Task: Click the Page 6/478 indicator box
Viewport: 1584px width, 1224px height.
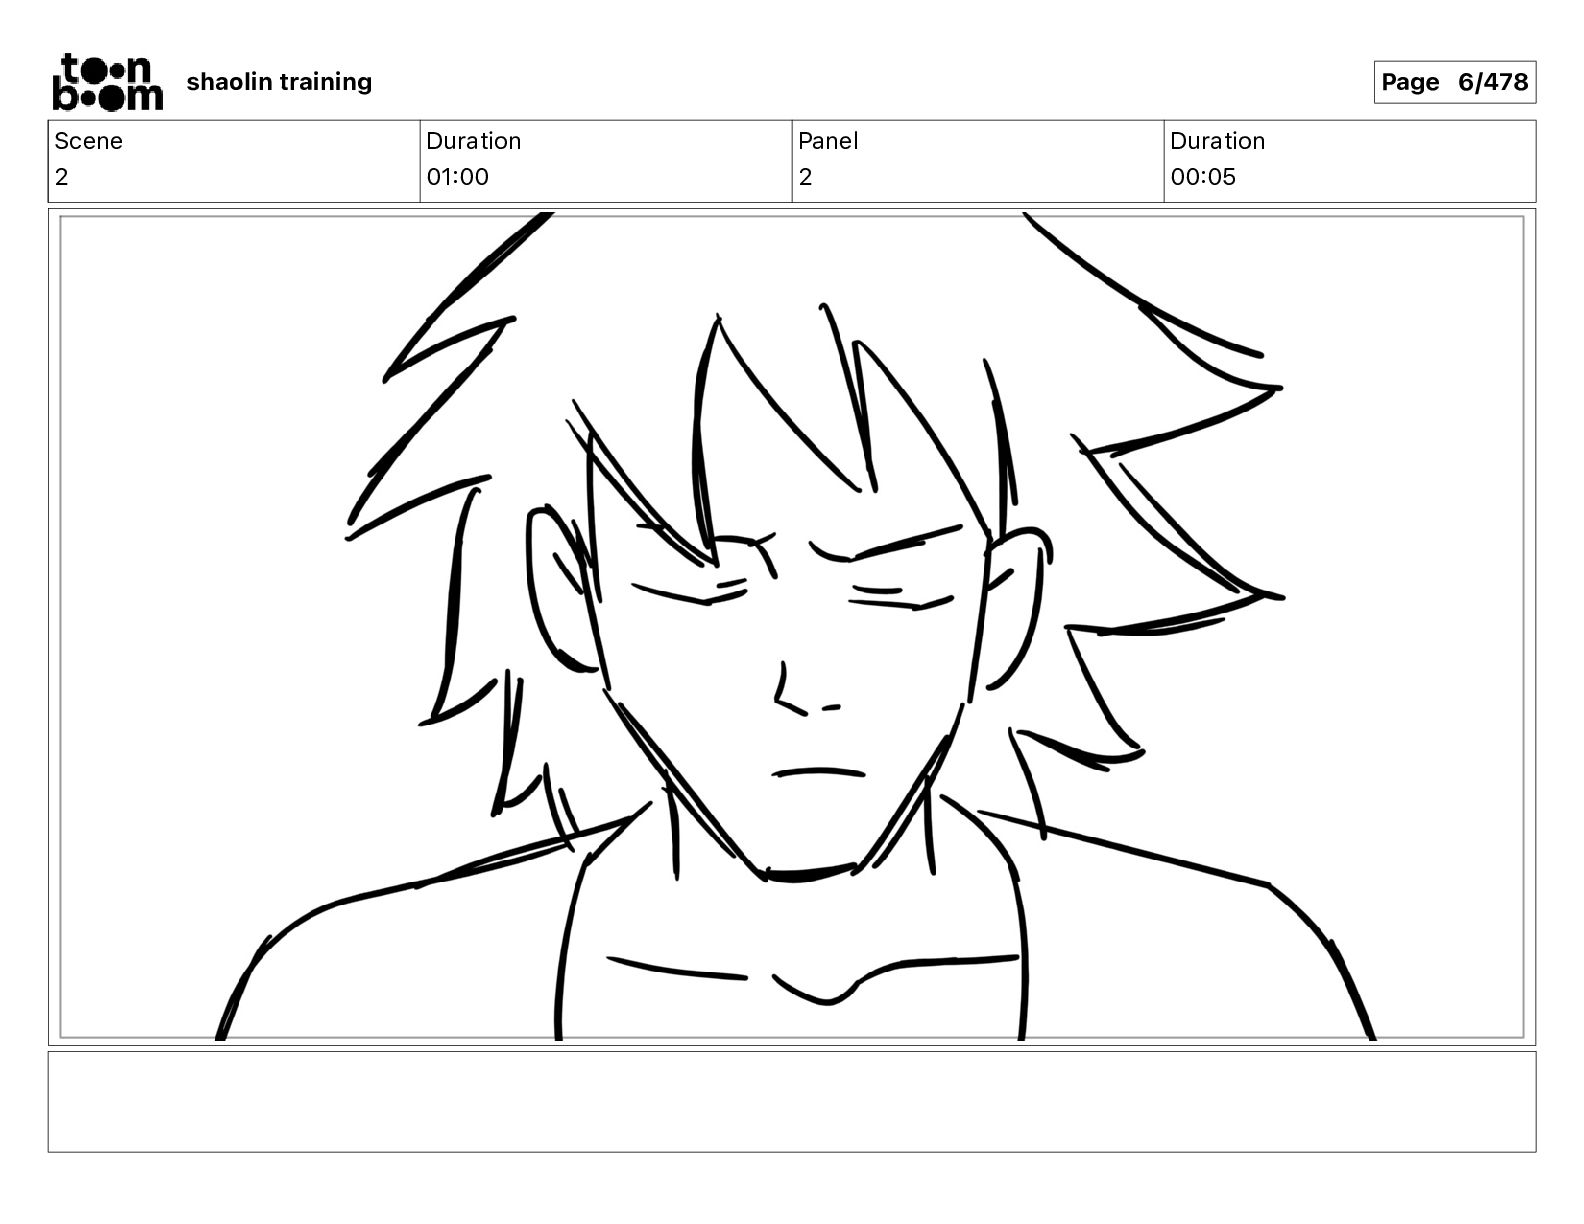Action: point(1454,82)
